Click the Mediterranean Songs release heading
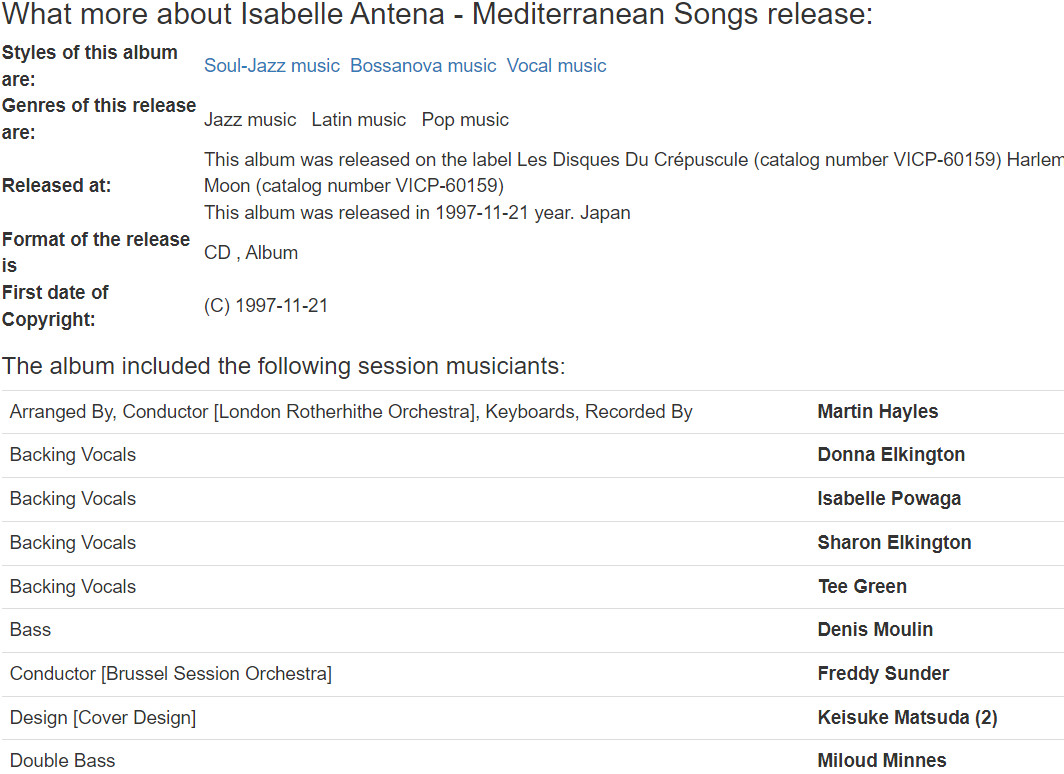Screen dimensions: 1064x774 [x=438, y=16]
